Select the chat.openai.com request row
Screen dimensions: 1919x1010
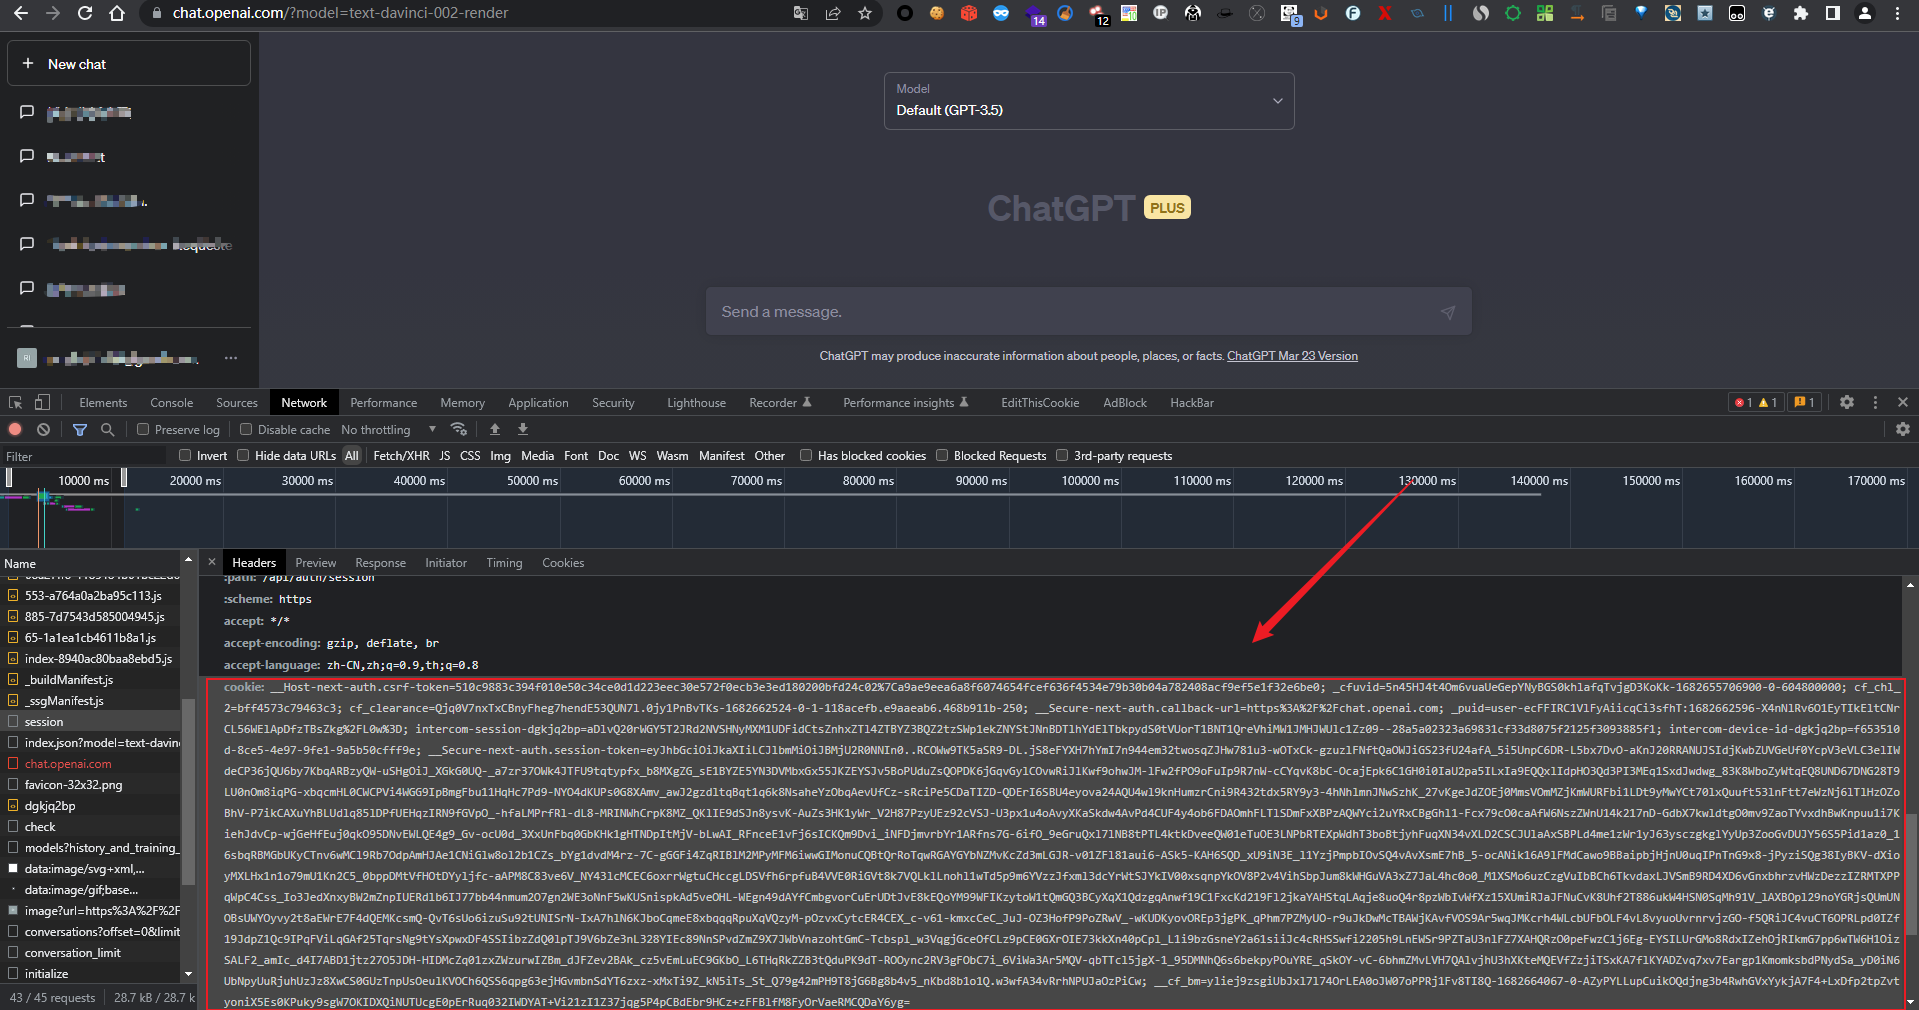(91, 763)
